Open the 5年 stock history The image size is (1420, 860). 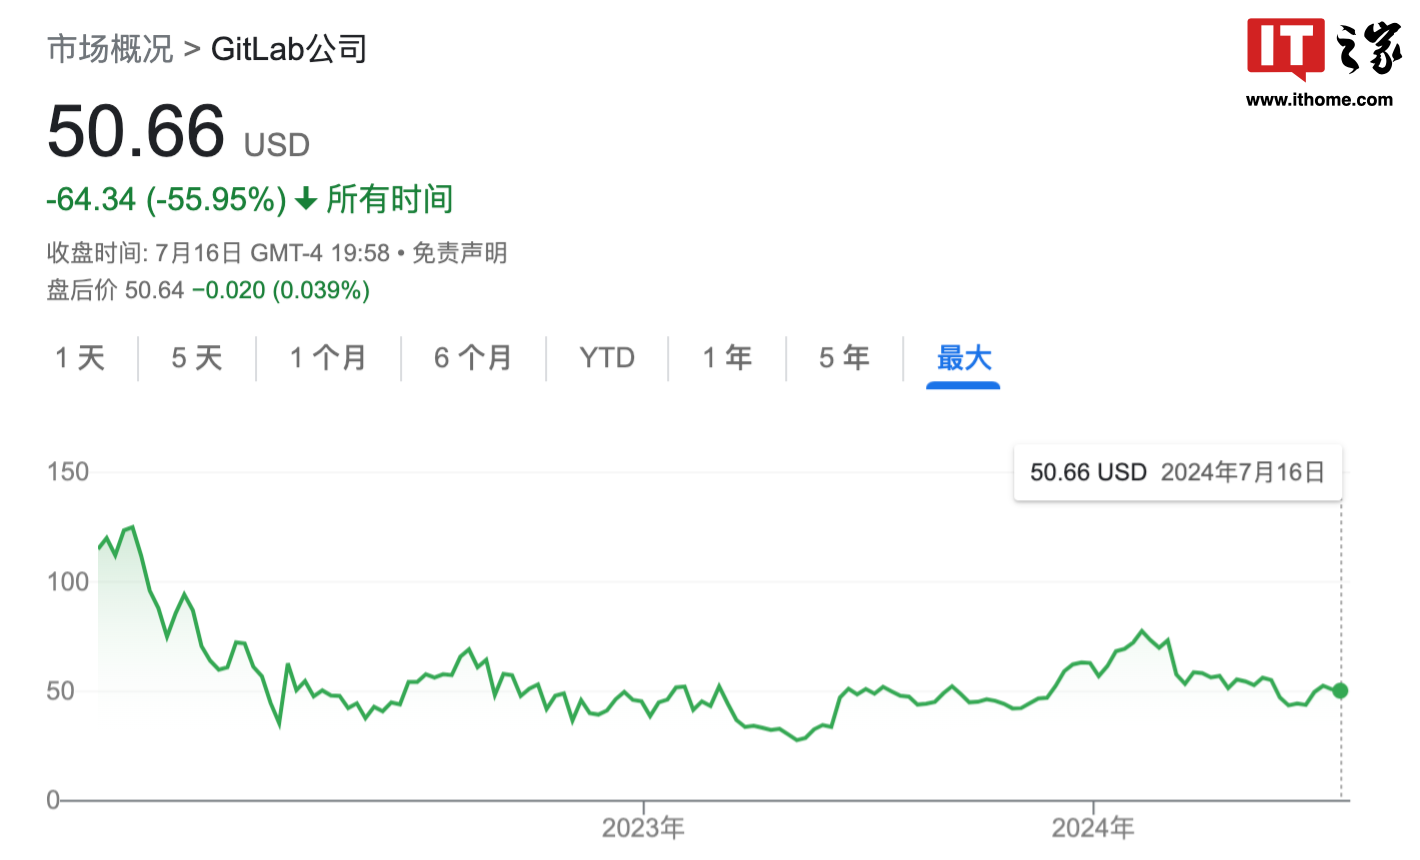tap(845, 357)
